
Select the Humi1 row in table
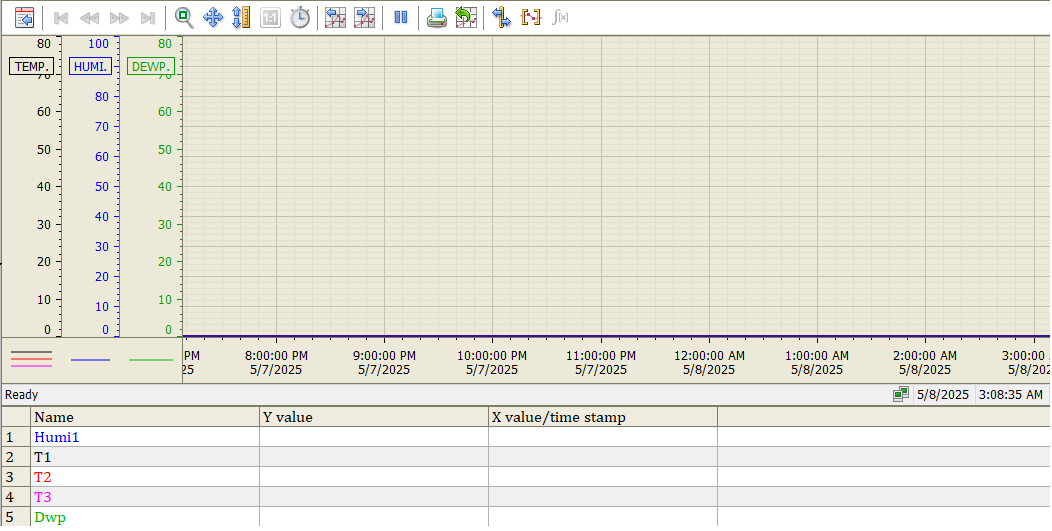(x=56, y=437)
